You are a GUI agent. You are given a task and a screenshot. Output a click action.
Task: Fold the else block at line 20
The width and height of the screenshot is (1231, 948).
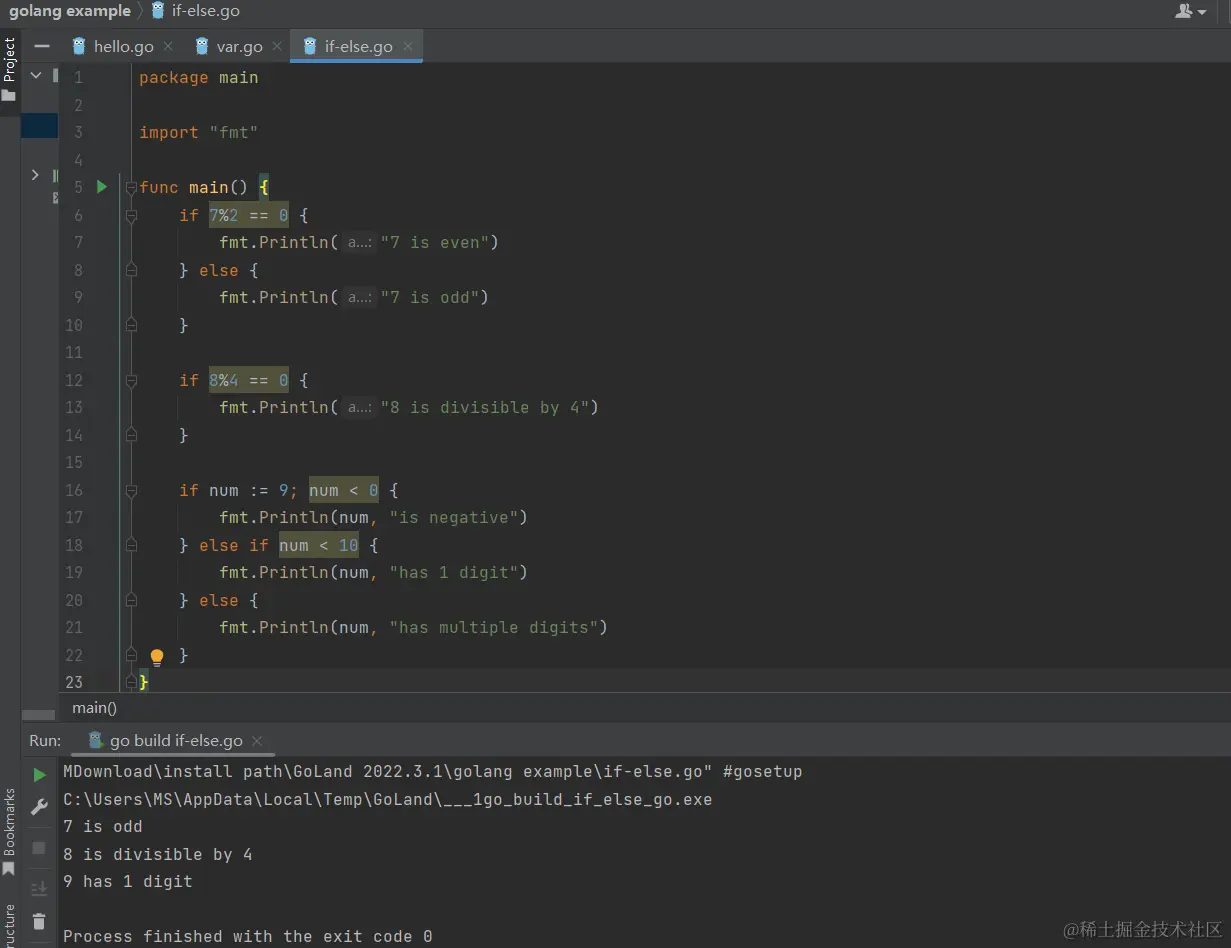(x=131, y=600)
